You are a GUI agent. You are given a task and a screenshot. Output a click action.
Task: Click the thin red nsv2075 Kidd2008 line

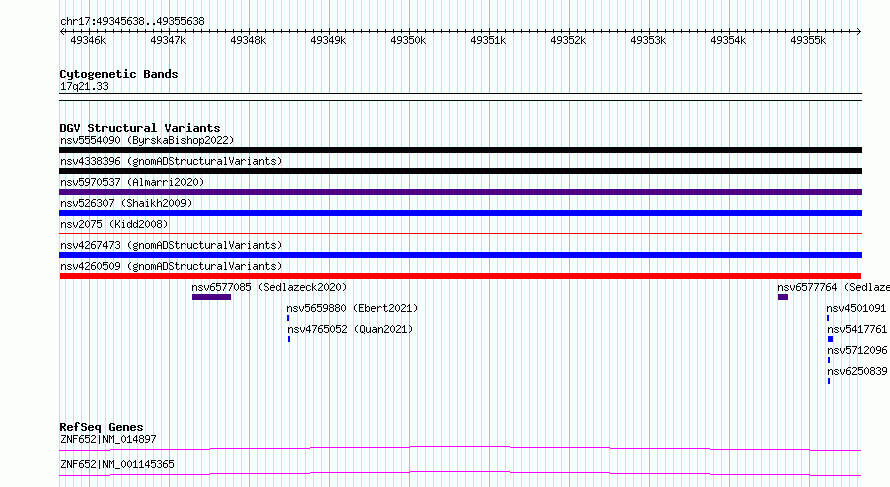(460, 233)
